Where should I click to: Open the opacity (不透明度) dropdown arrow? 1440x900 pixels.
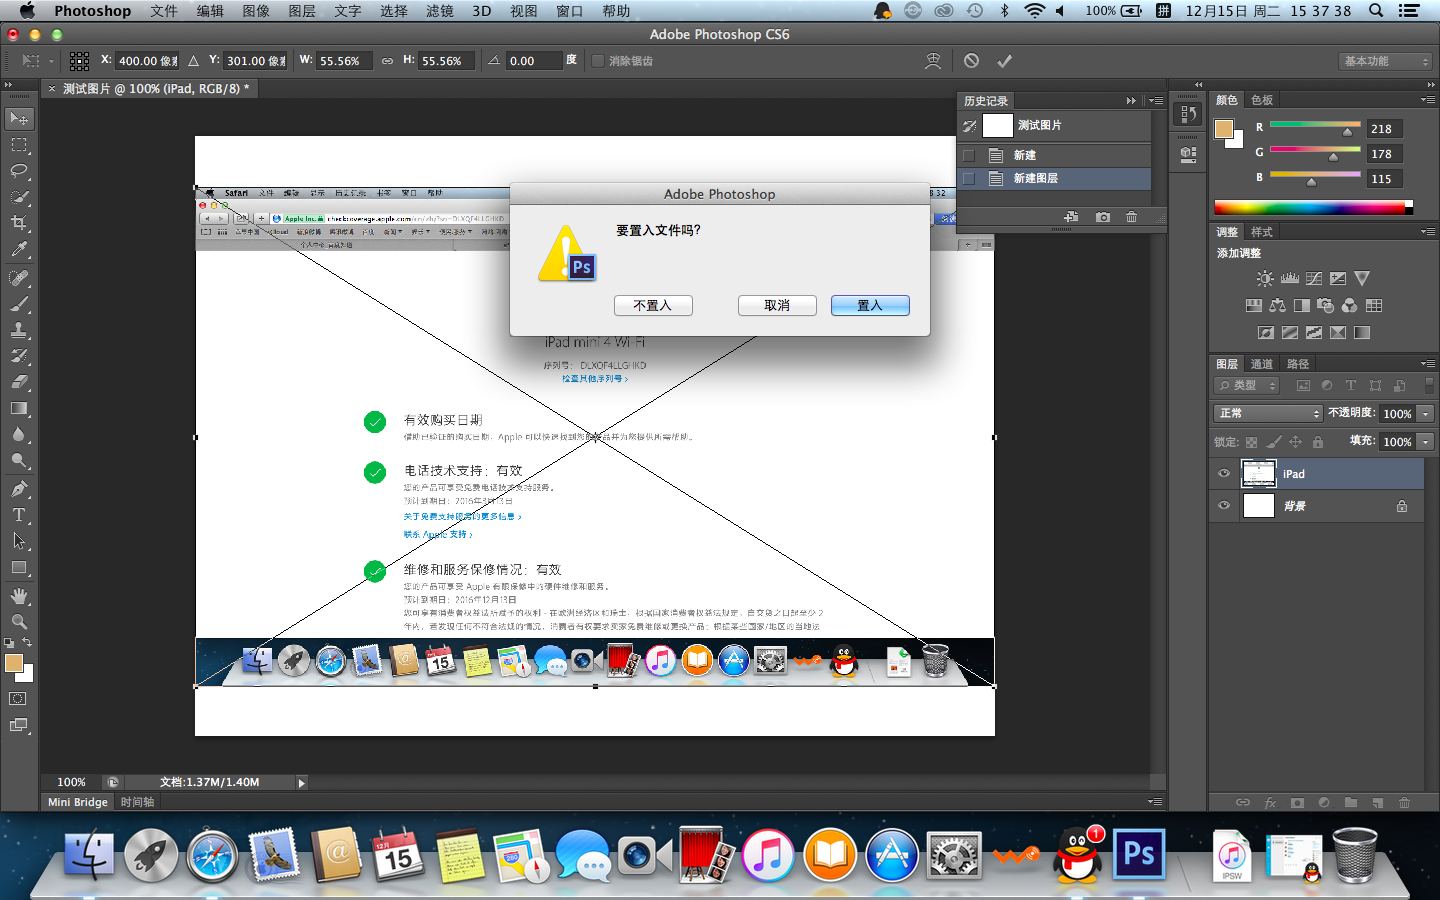click(1426, 413)
